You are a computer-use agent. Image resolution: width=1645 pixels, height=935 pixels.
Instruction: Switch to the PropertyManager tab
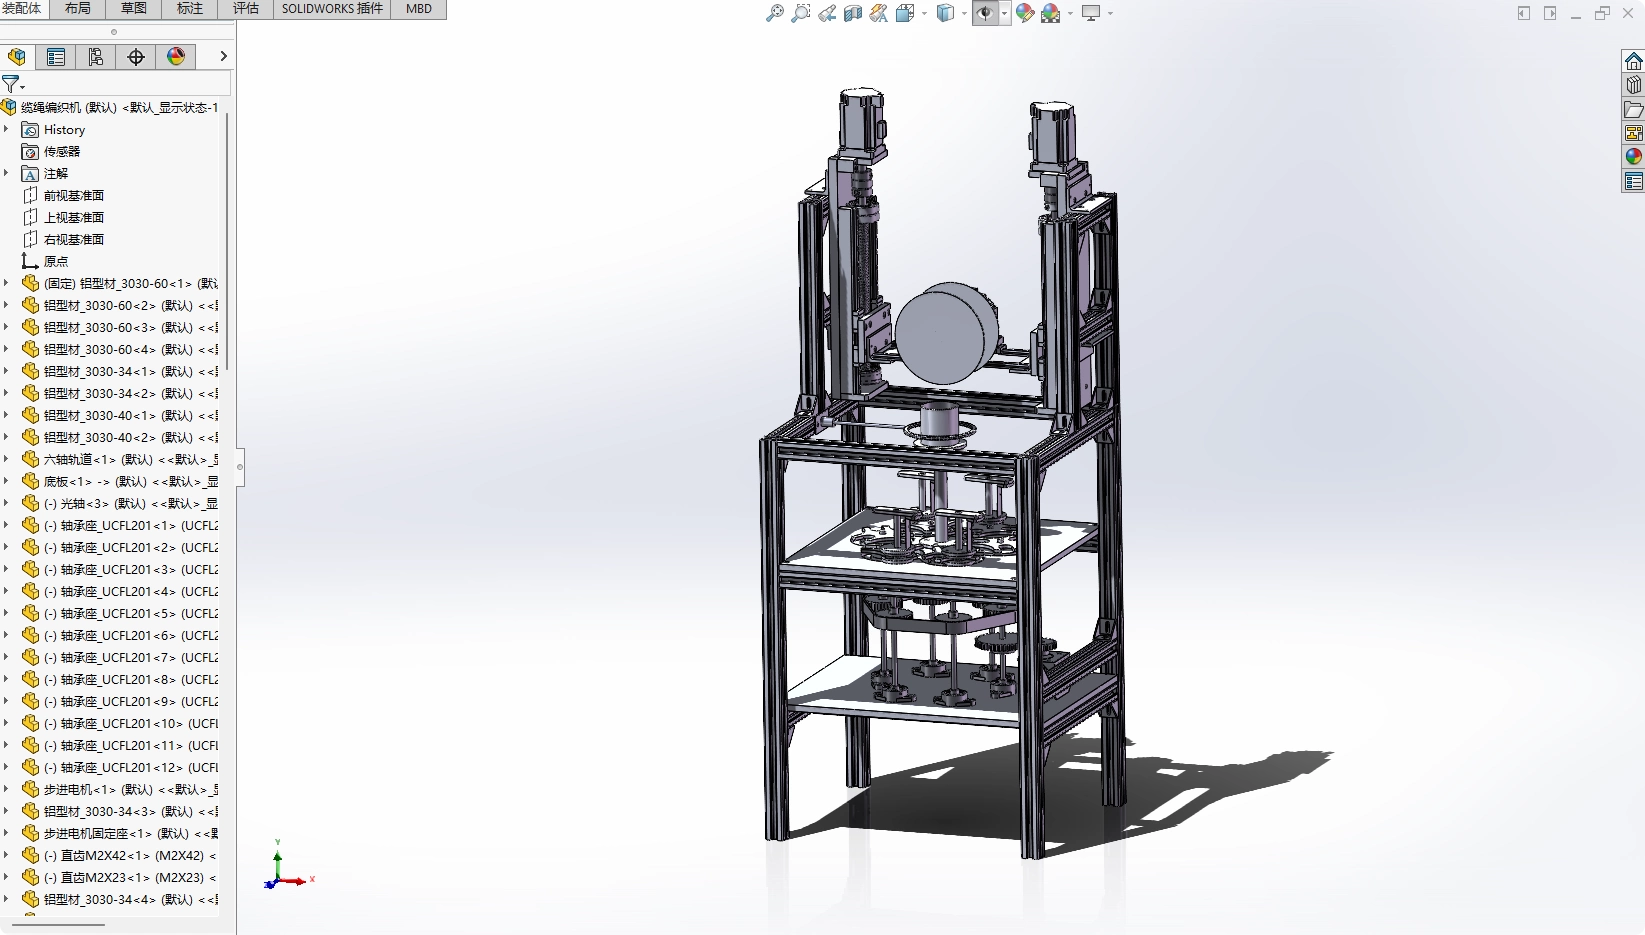[x=56, y=57]
